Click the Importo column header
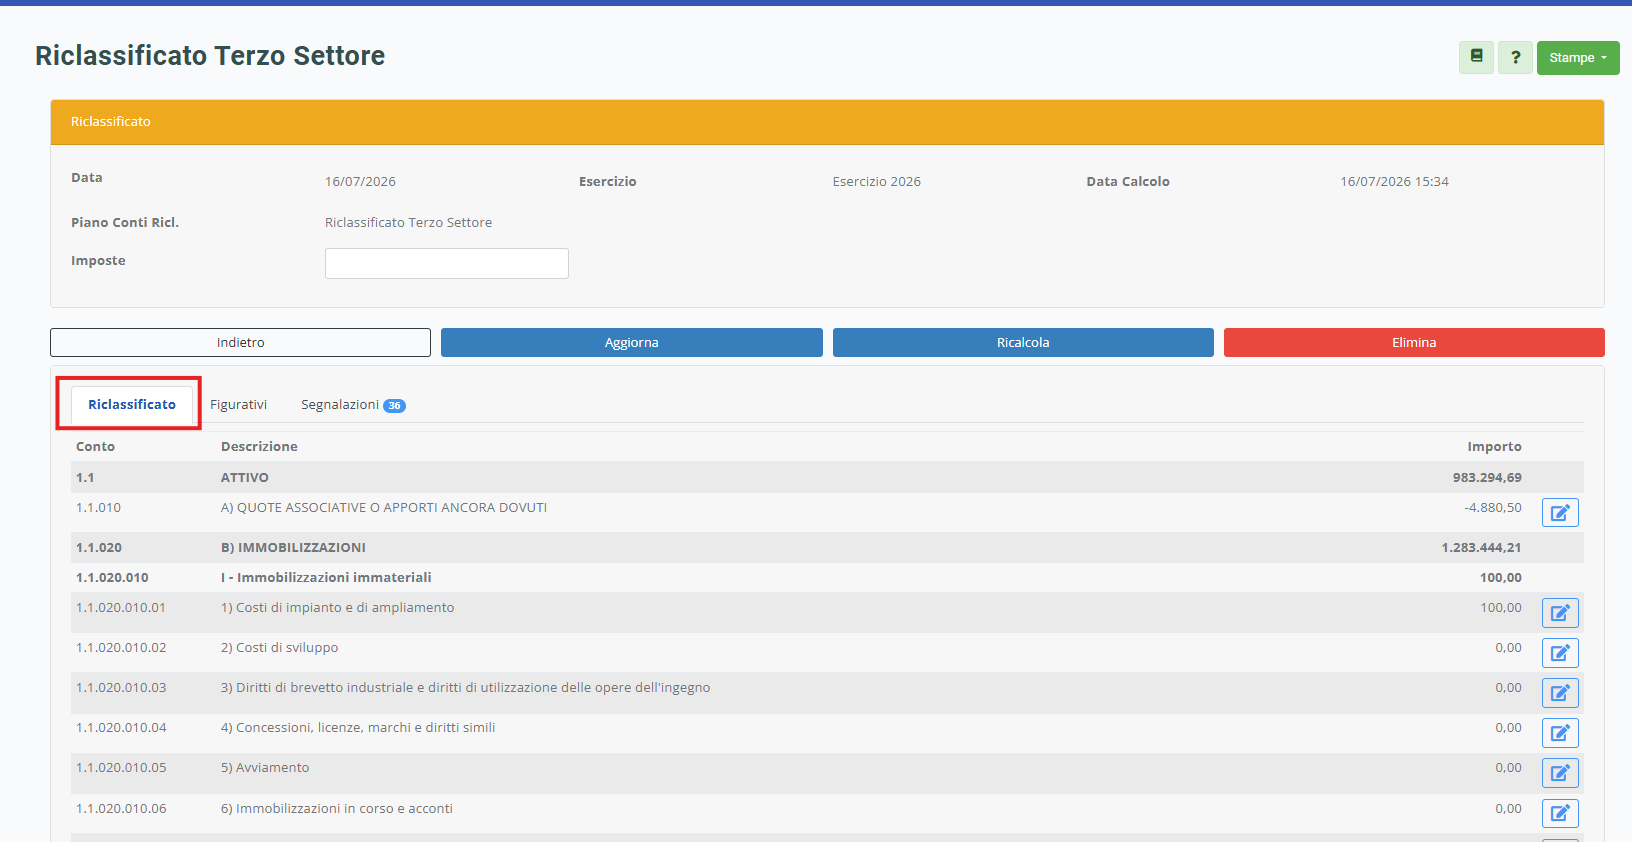1632x842 pixels. point(1494,446)
